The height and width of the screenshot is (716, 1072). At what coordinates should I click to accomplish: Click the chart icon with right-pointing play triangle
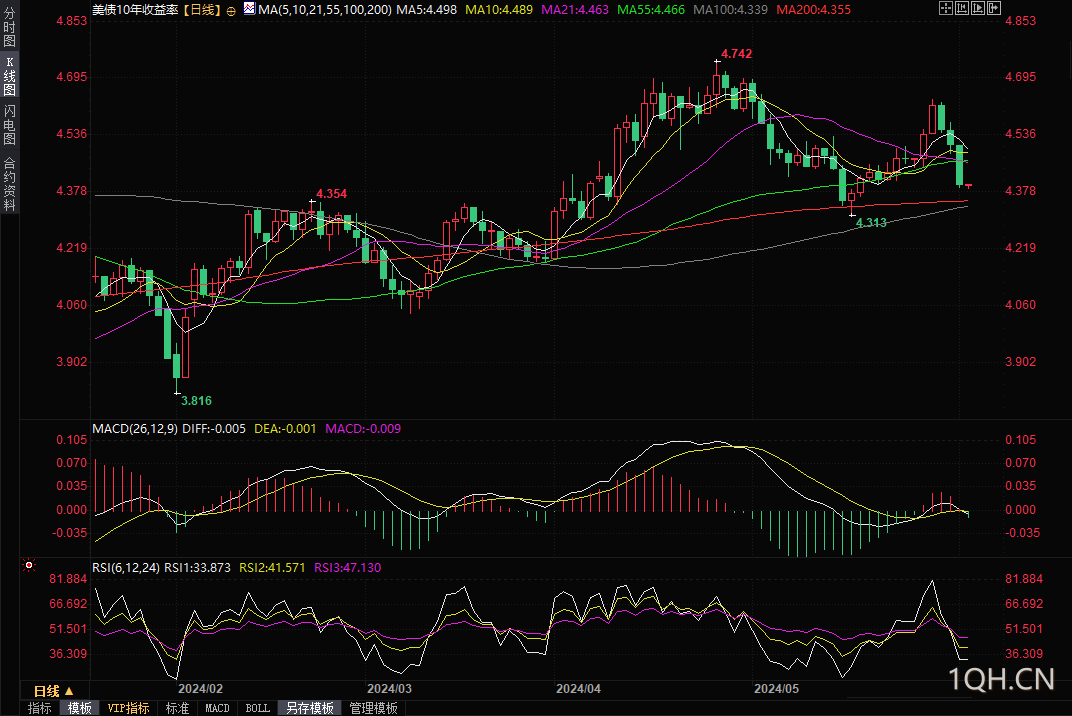978,8
